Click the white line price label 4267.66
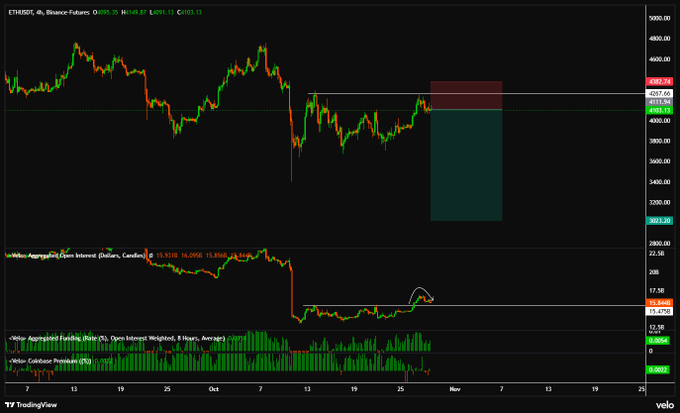680x413 pixels. coord(659,94)
